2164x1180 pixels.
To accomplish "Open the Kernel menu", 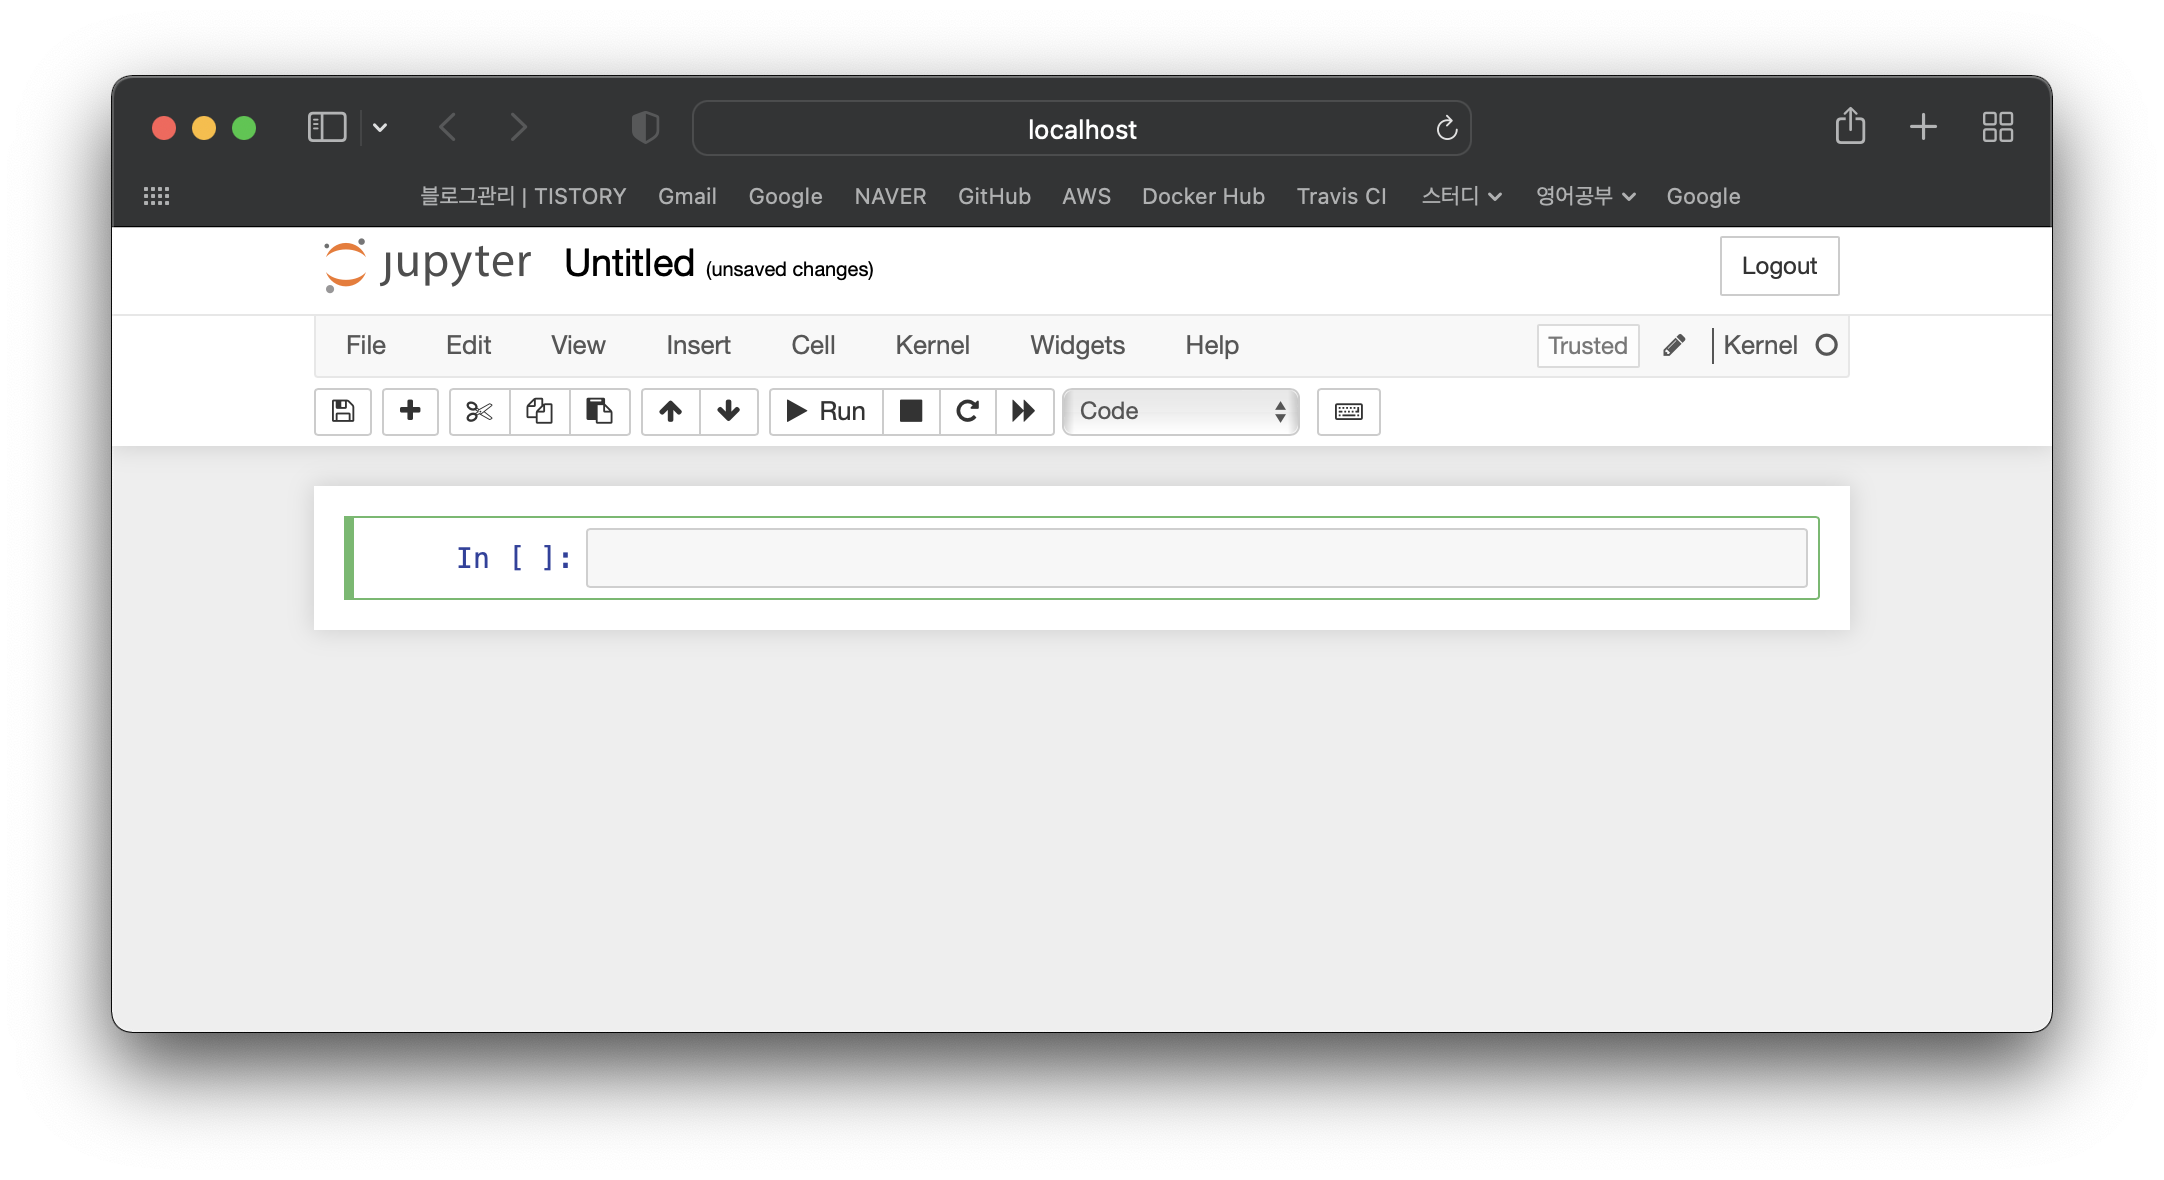I will click(932, 345).
